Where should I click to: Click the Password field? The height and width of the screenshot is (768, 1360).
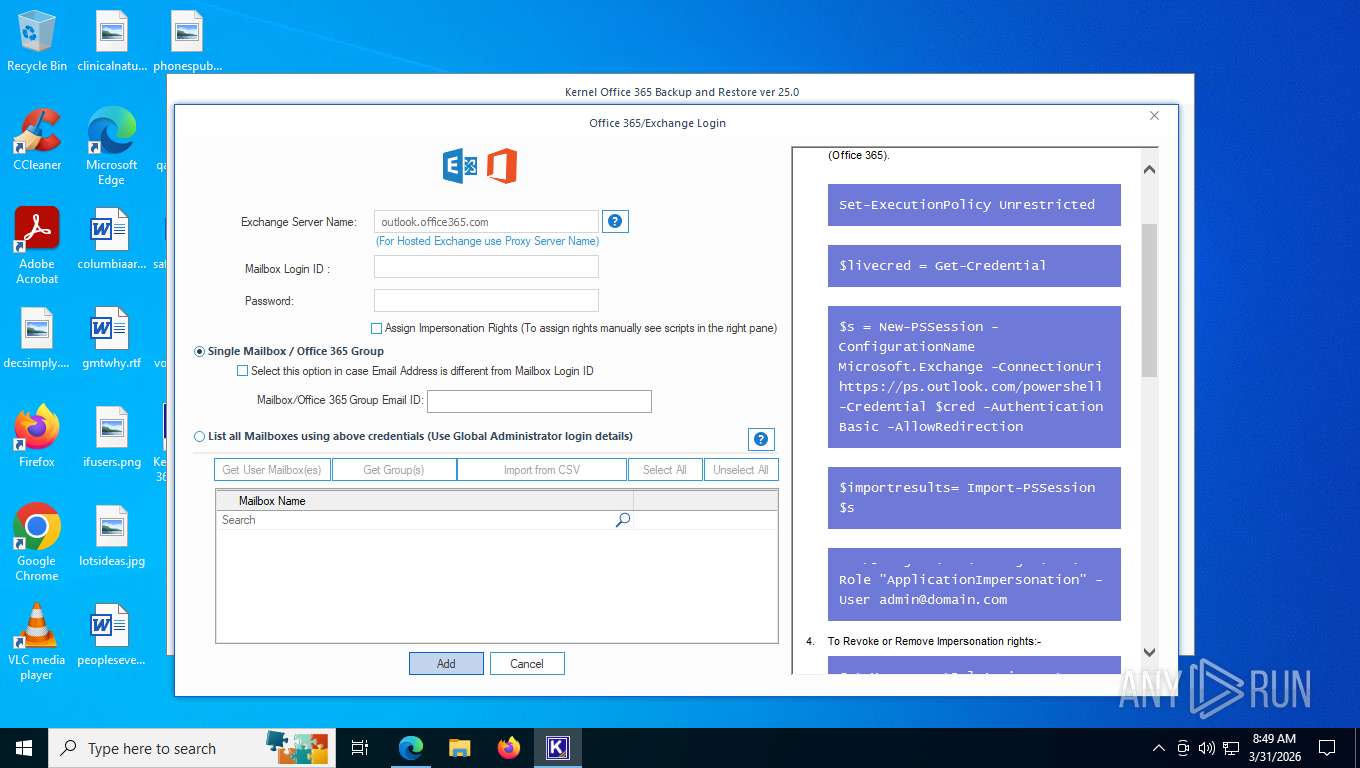[x=486, y=300]
